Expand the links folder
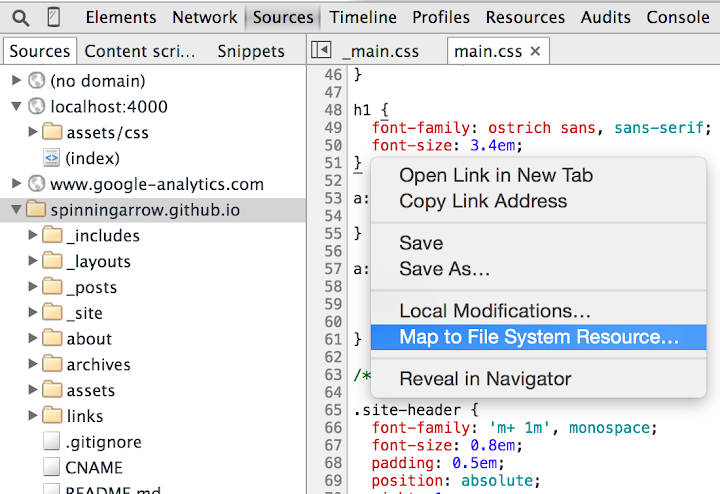 coord(33,415)
